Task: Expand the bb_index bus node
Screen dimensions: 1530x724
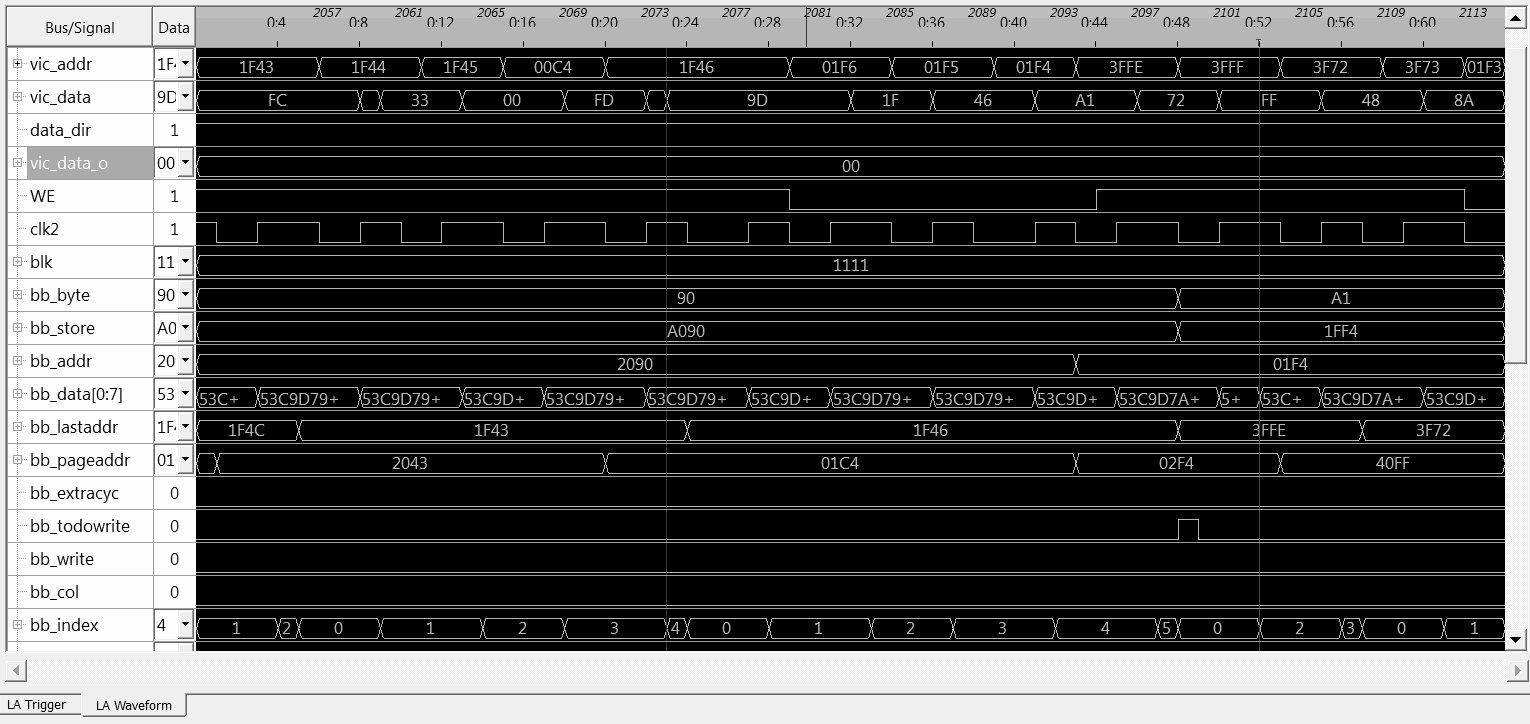Action: coord(17,625)
